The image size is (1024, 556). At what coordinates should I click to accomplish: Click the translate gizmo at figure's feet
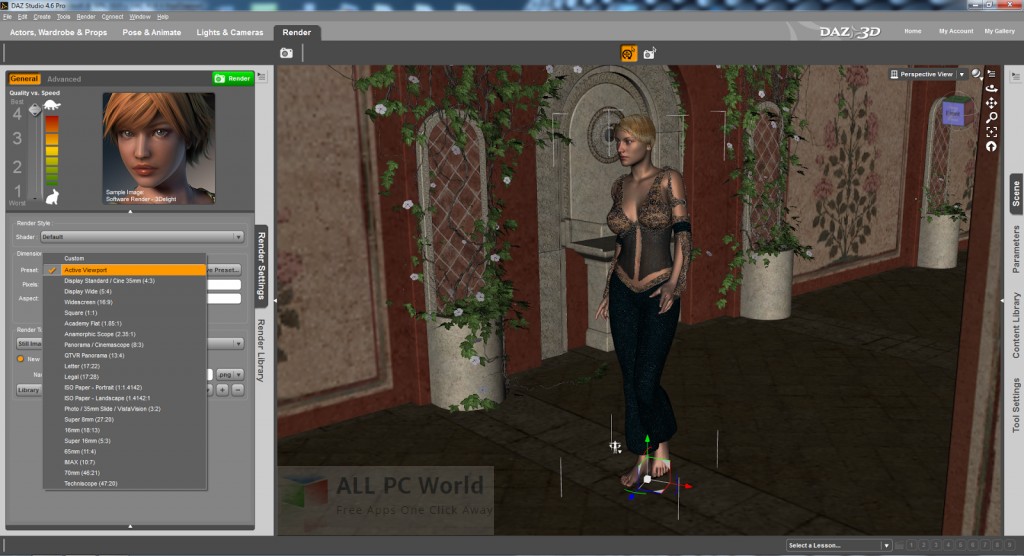coord(648,479)
